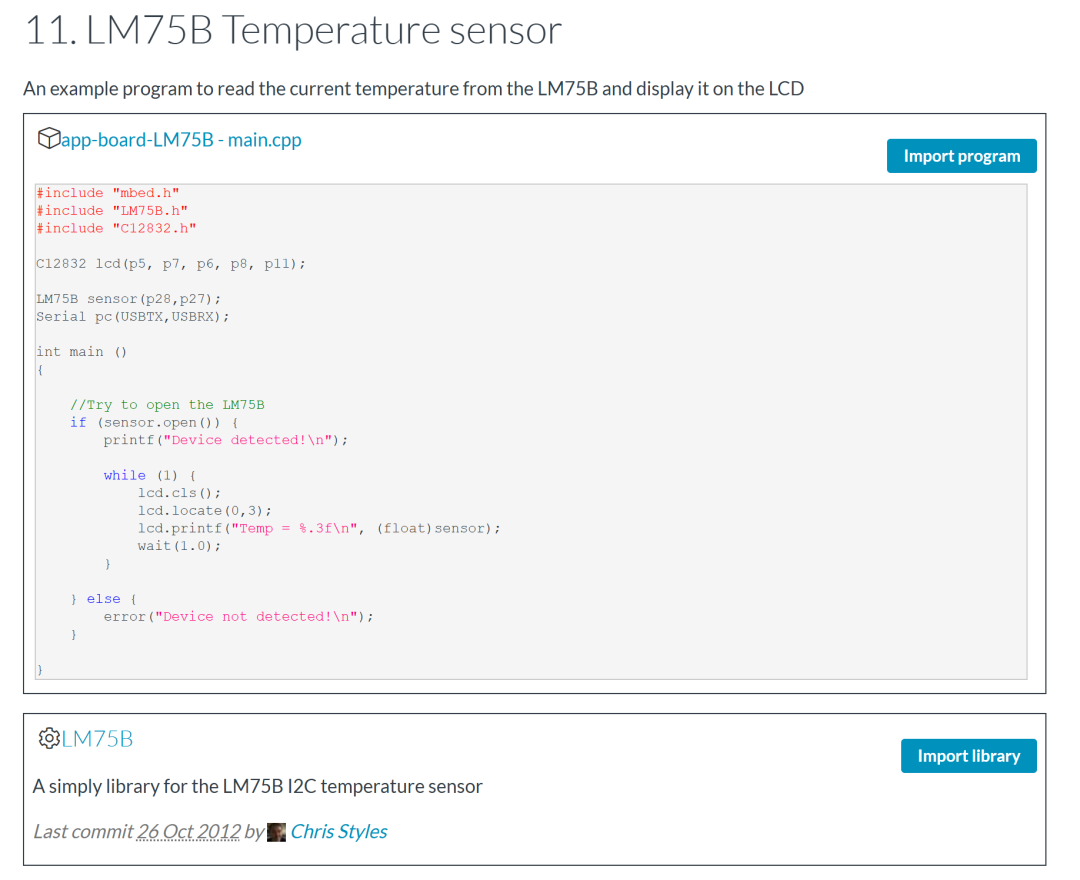Click the LM75B Temperature sensor heading
The image size is (1080, 880).
click(293, 31)
